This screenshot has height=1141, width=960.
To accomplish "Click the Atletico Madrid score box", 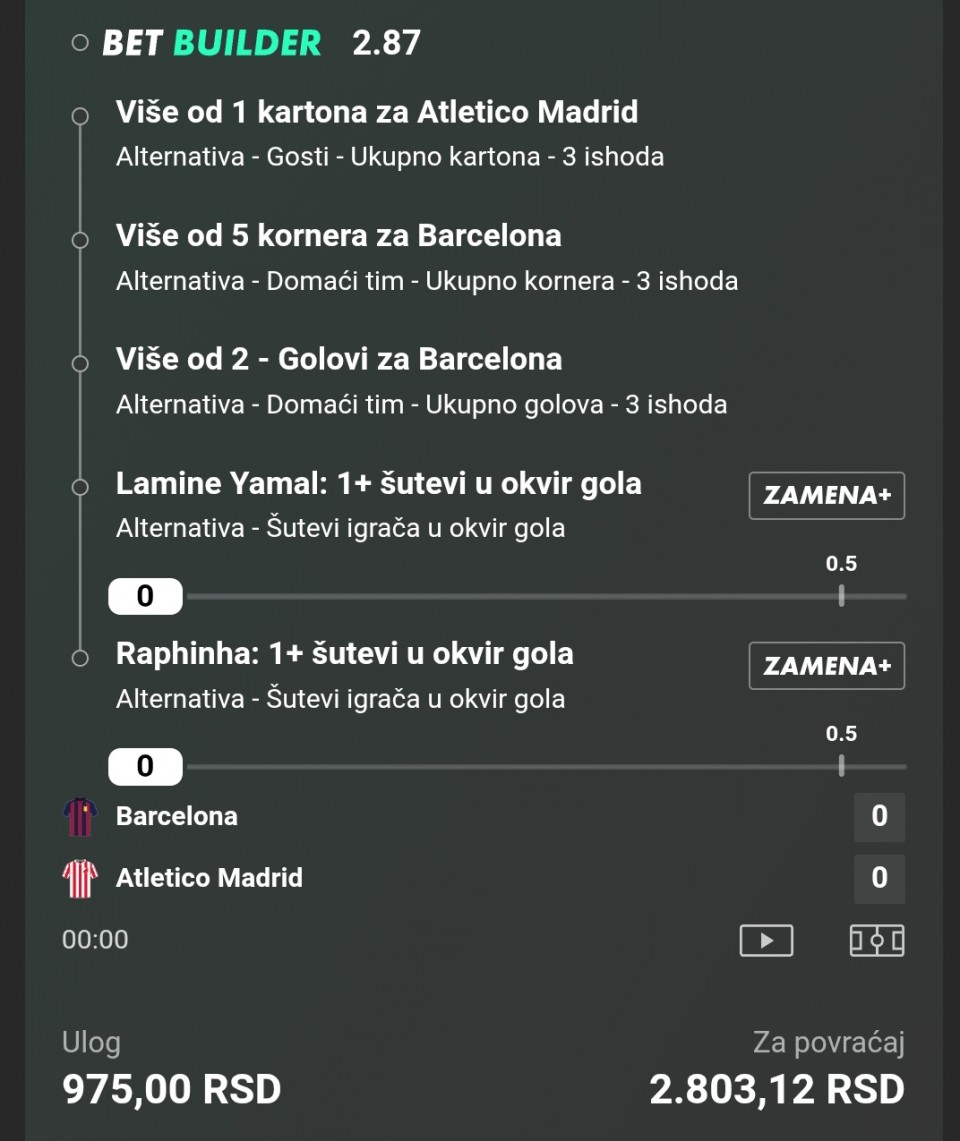I will 879,878.
